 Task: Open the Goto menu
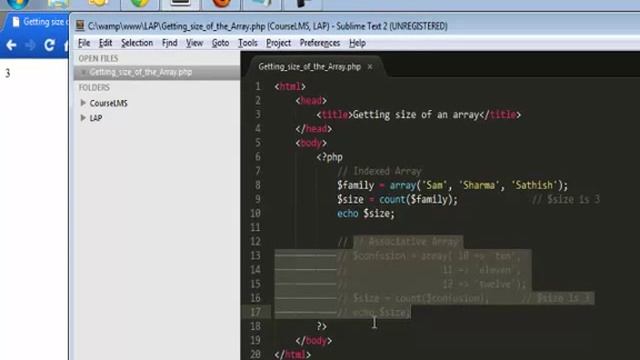[220, 43]
